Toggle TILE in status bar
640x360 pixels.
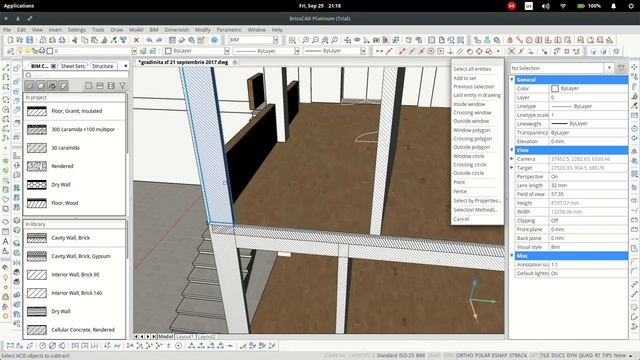point(545,356)
